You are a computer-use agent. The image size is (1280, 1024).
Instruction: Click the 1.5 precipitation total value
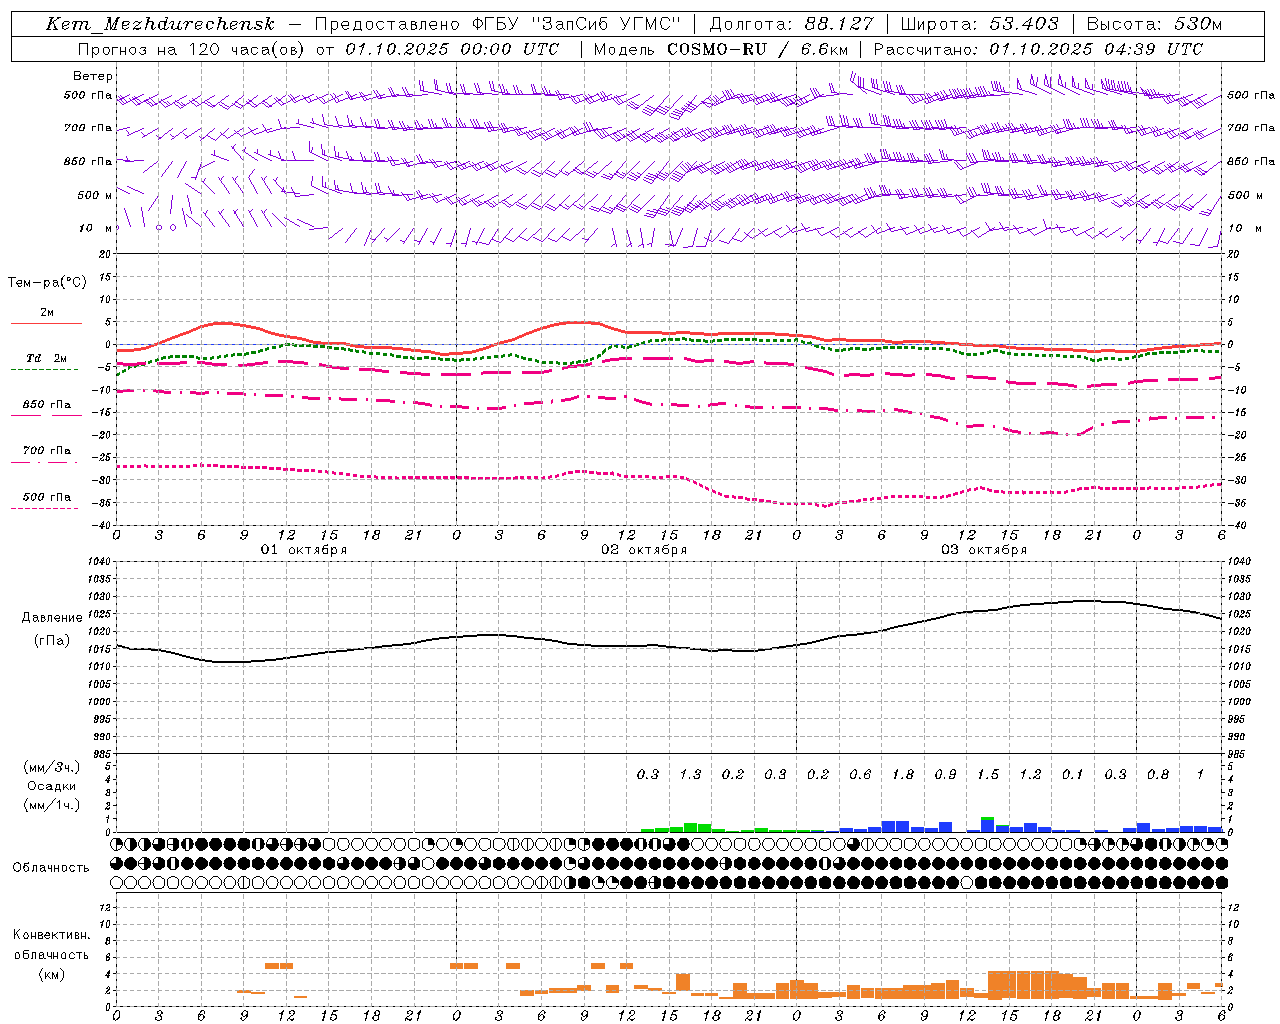(988, 774)
